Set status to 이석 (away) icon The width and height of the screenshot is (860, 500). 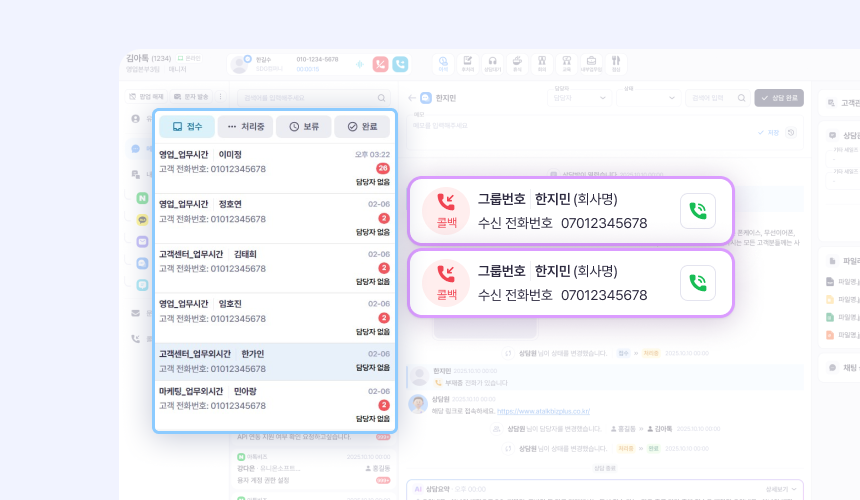click(443, 64)
